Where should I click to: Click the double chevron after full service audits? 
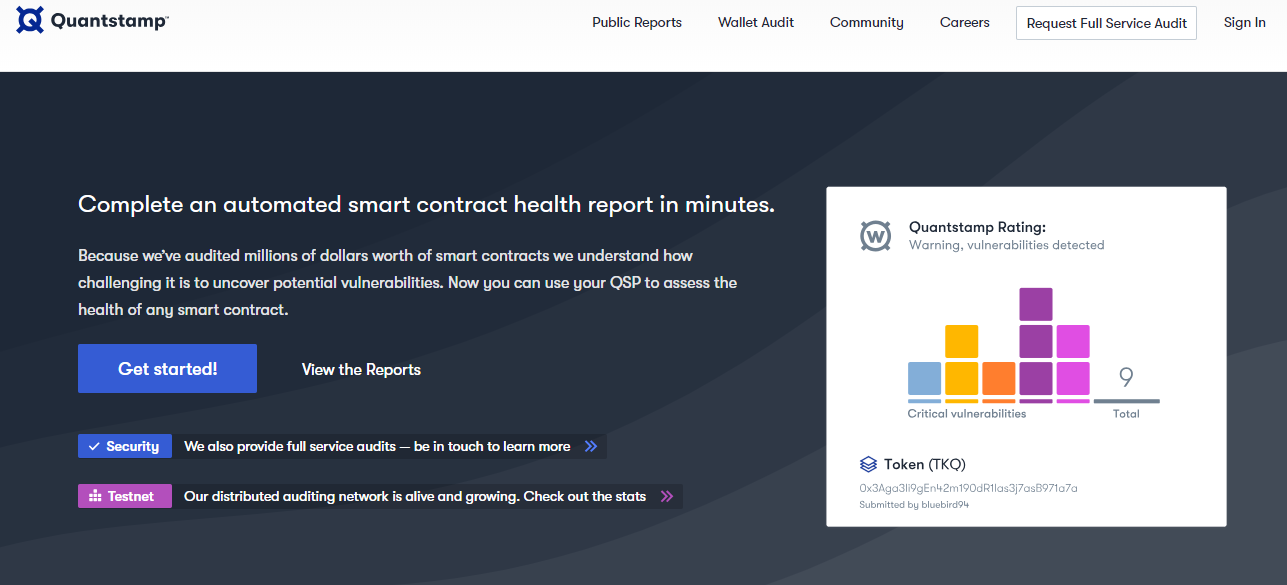[591, 446]
